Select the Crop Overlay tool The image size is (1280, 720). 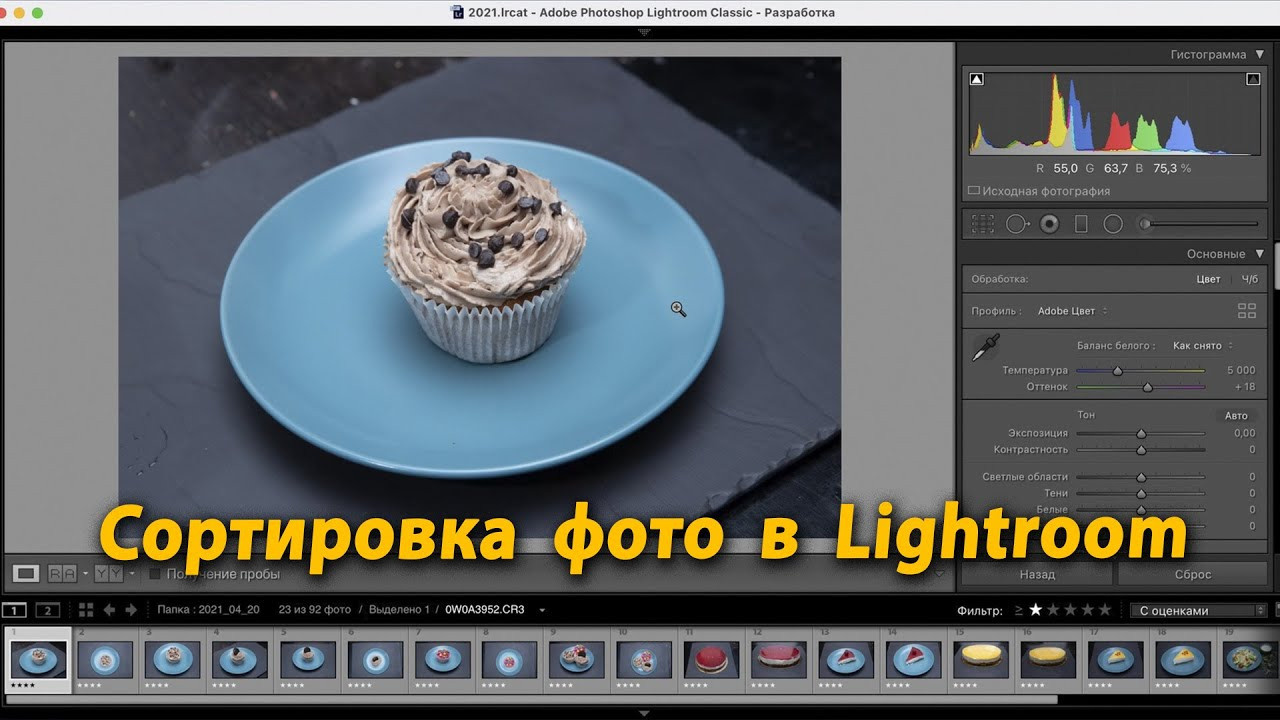983,223
